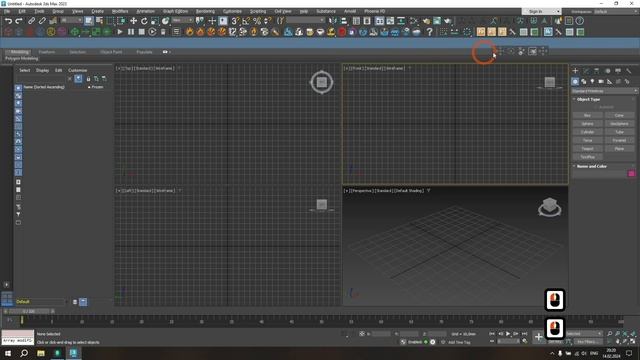640x360 pixels.
Task: Open the Modify command panel tab
Action: pyautogui.click(x=586, y=71)
